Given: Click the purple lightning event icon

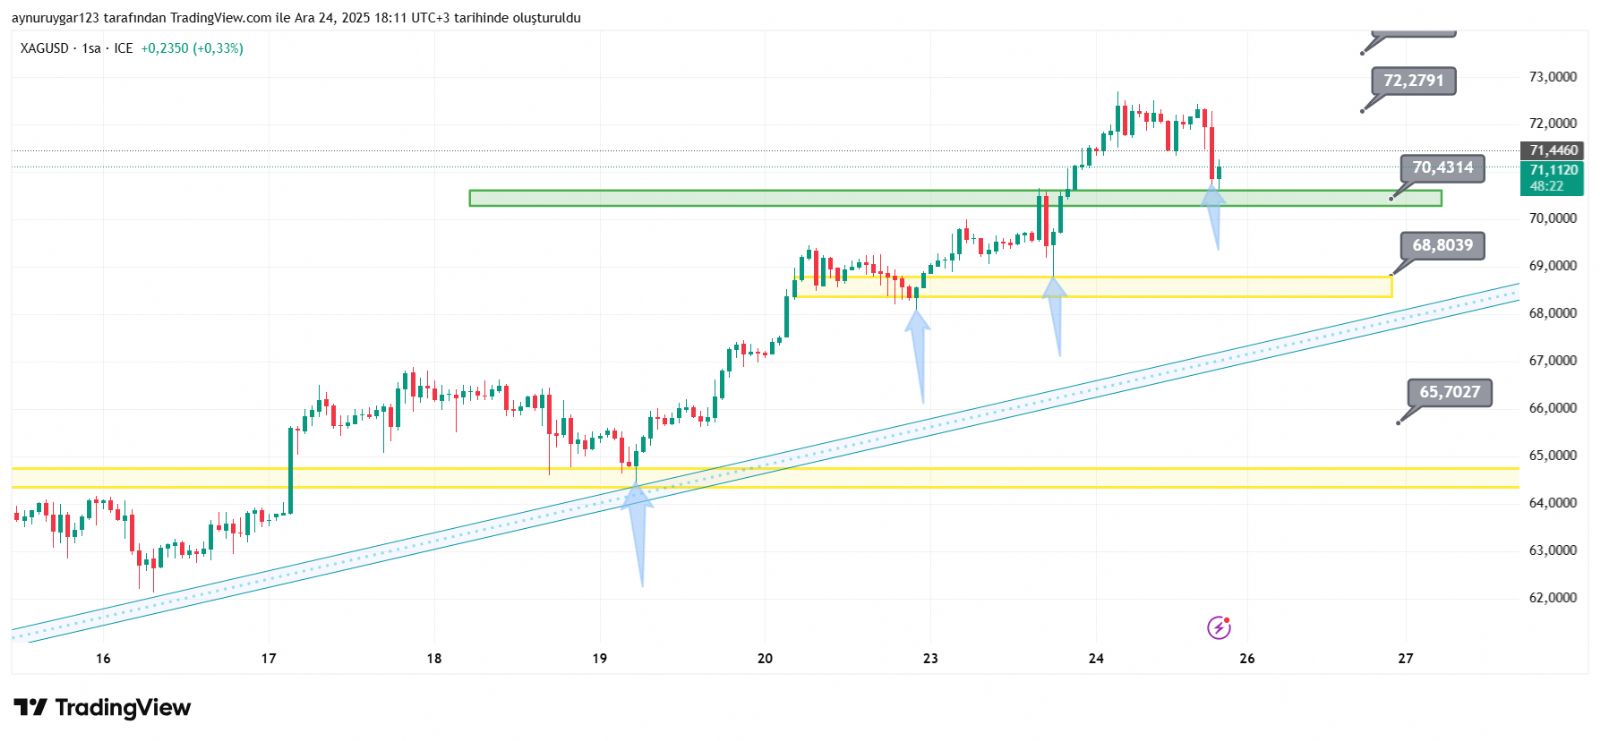Looking at the screenshot, I should click(1218, 627).
